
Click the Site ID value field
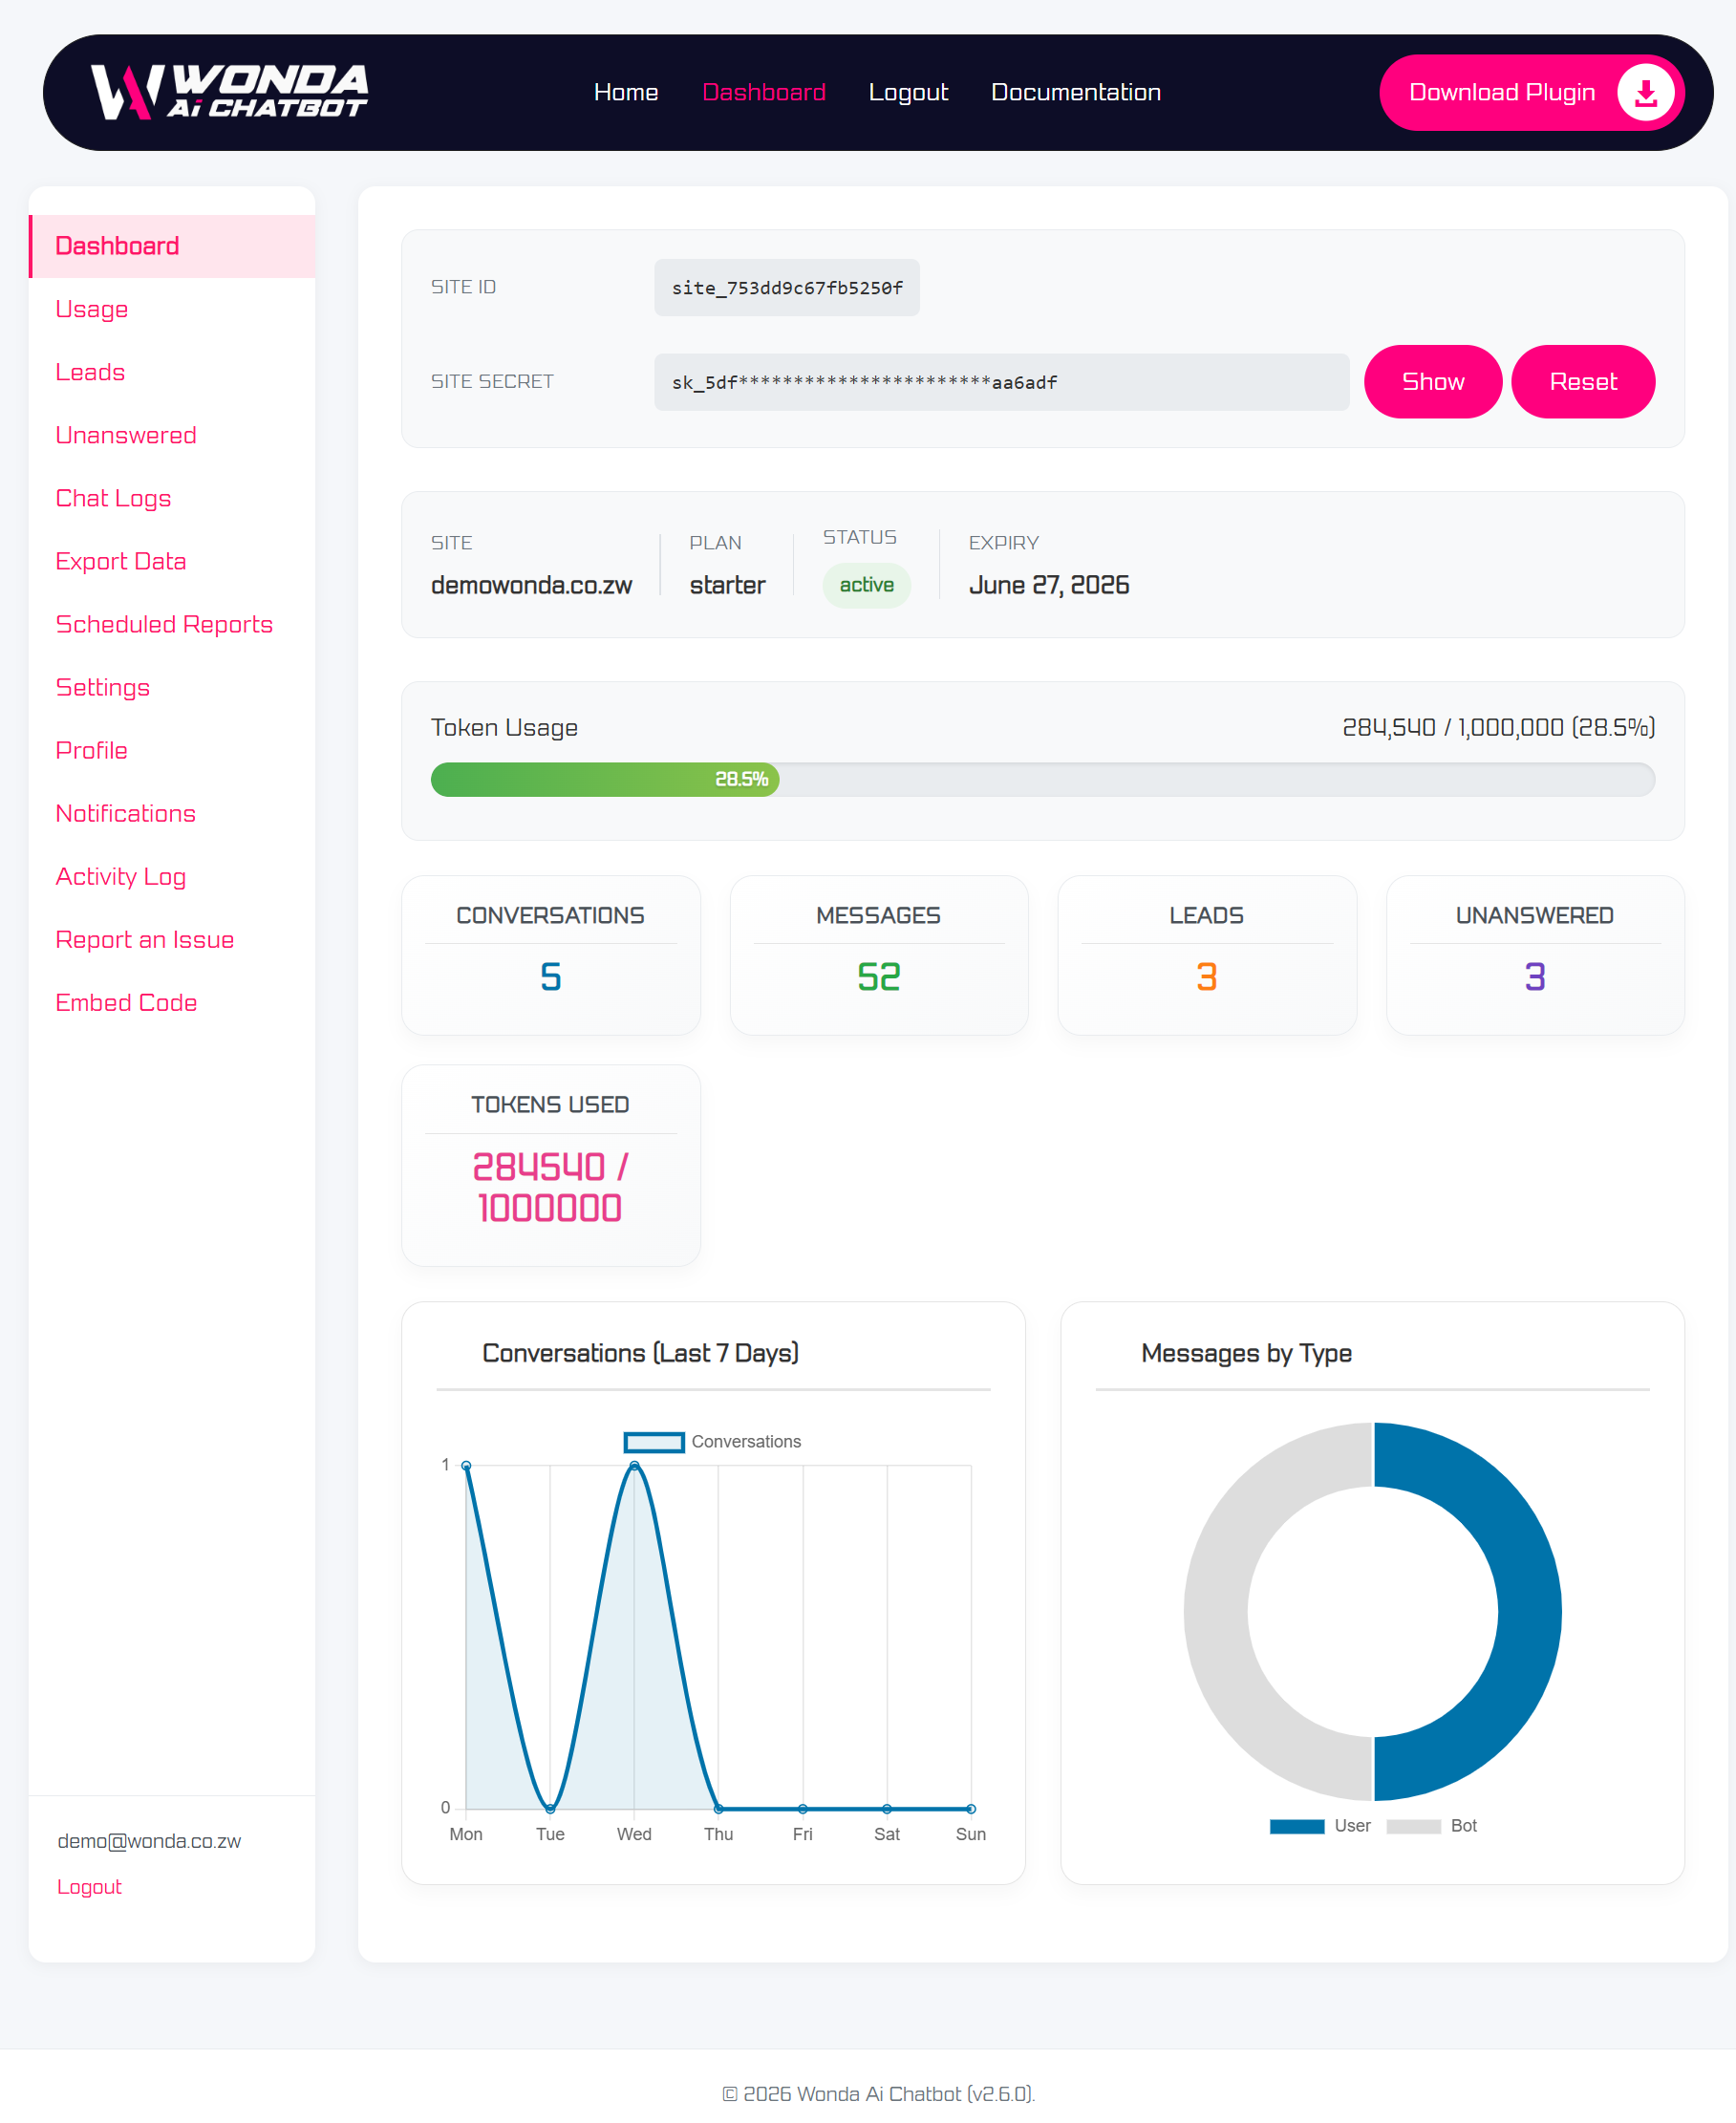(786, 288)
